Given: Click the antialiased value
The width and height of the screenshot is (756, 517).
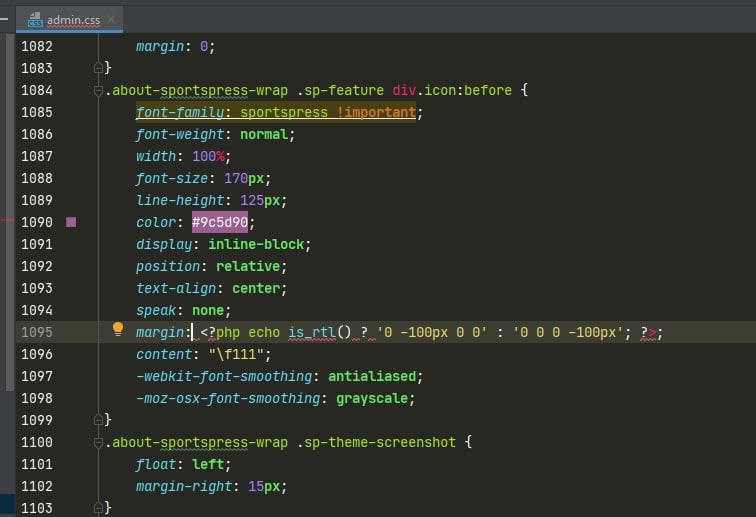Looking at the screenshot, I should [x=372, y=377].
